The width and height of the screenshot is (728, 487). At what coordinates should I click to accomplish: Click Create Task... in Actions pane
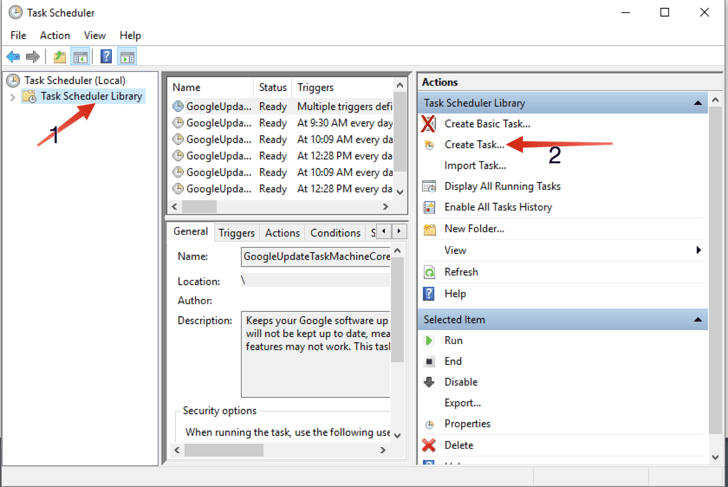tap(474, 144)
